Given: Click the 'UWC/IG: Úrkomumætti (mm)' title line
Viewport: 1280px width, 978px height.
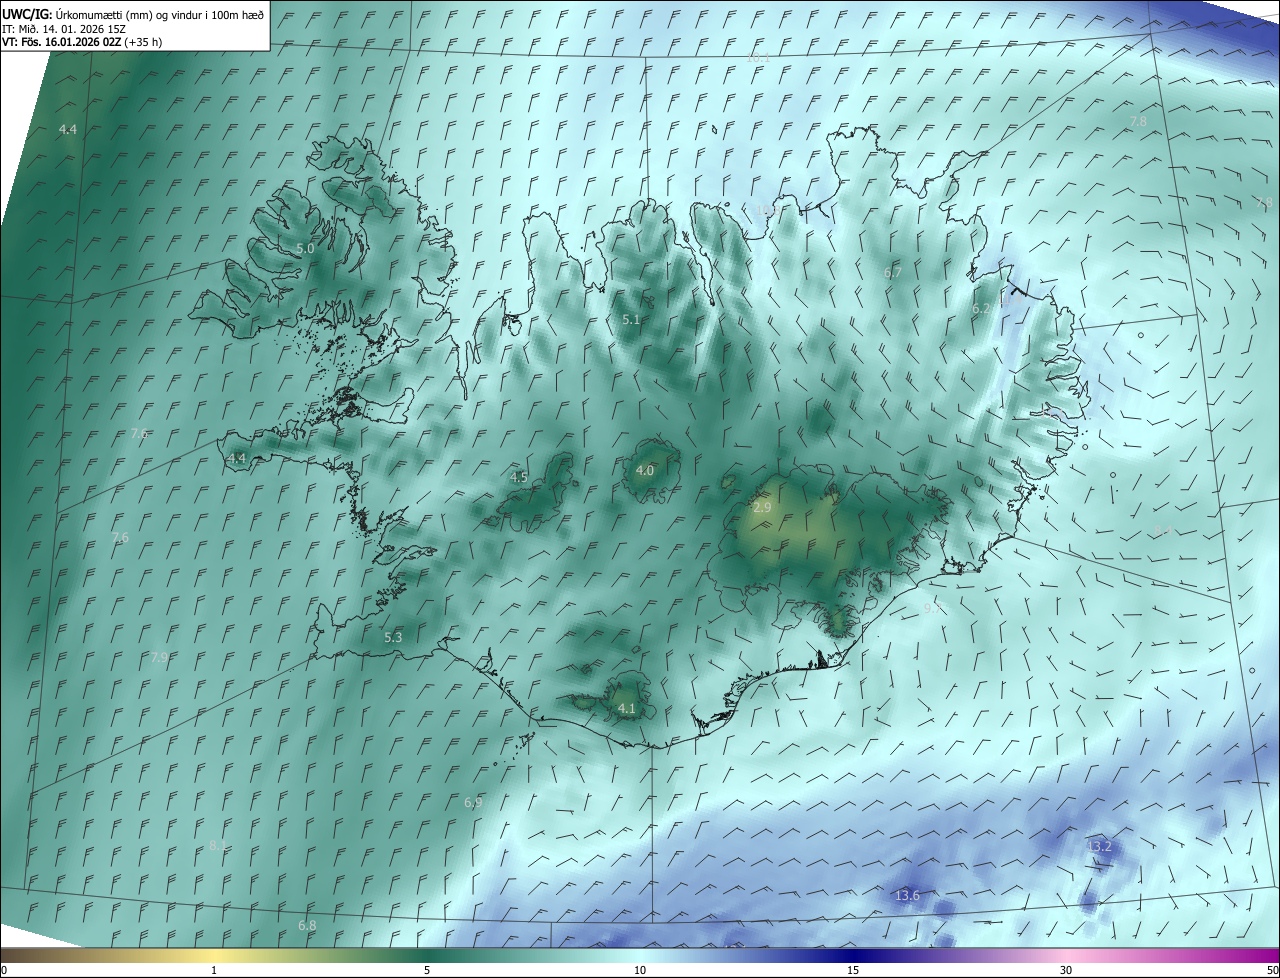Looking at the screenshot, I should coord(132,13).
